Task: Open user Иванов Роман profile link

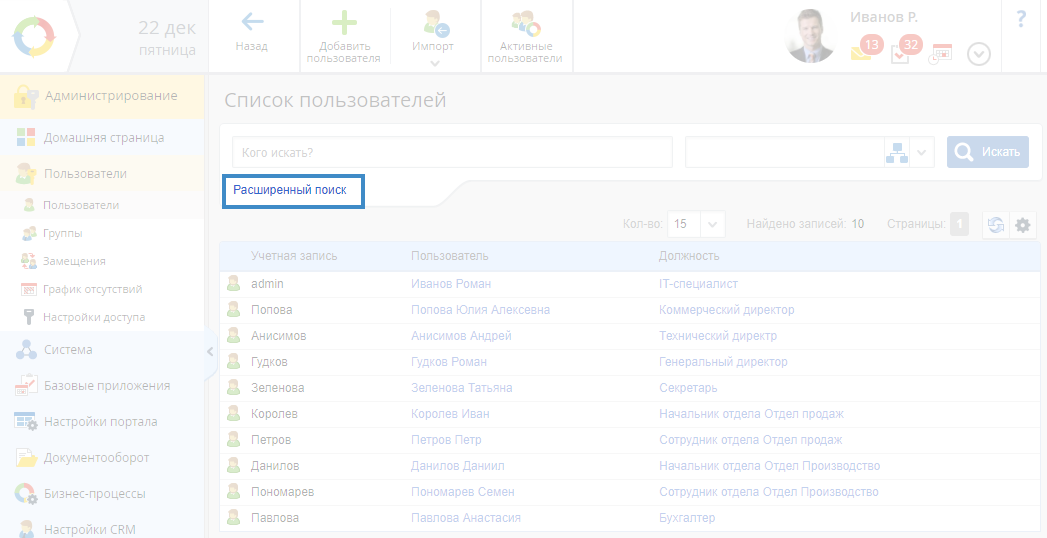Action: click(451, 284)
